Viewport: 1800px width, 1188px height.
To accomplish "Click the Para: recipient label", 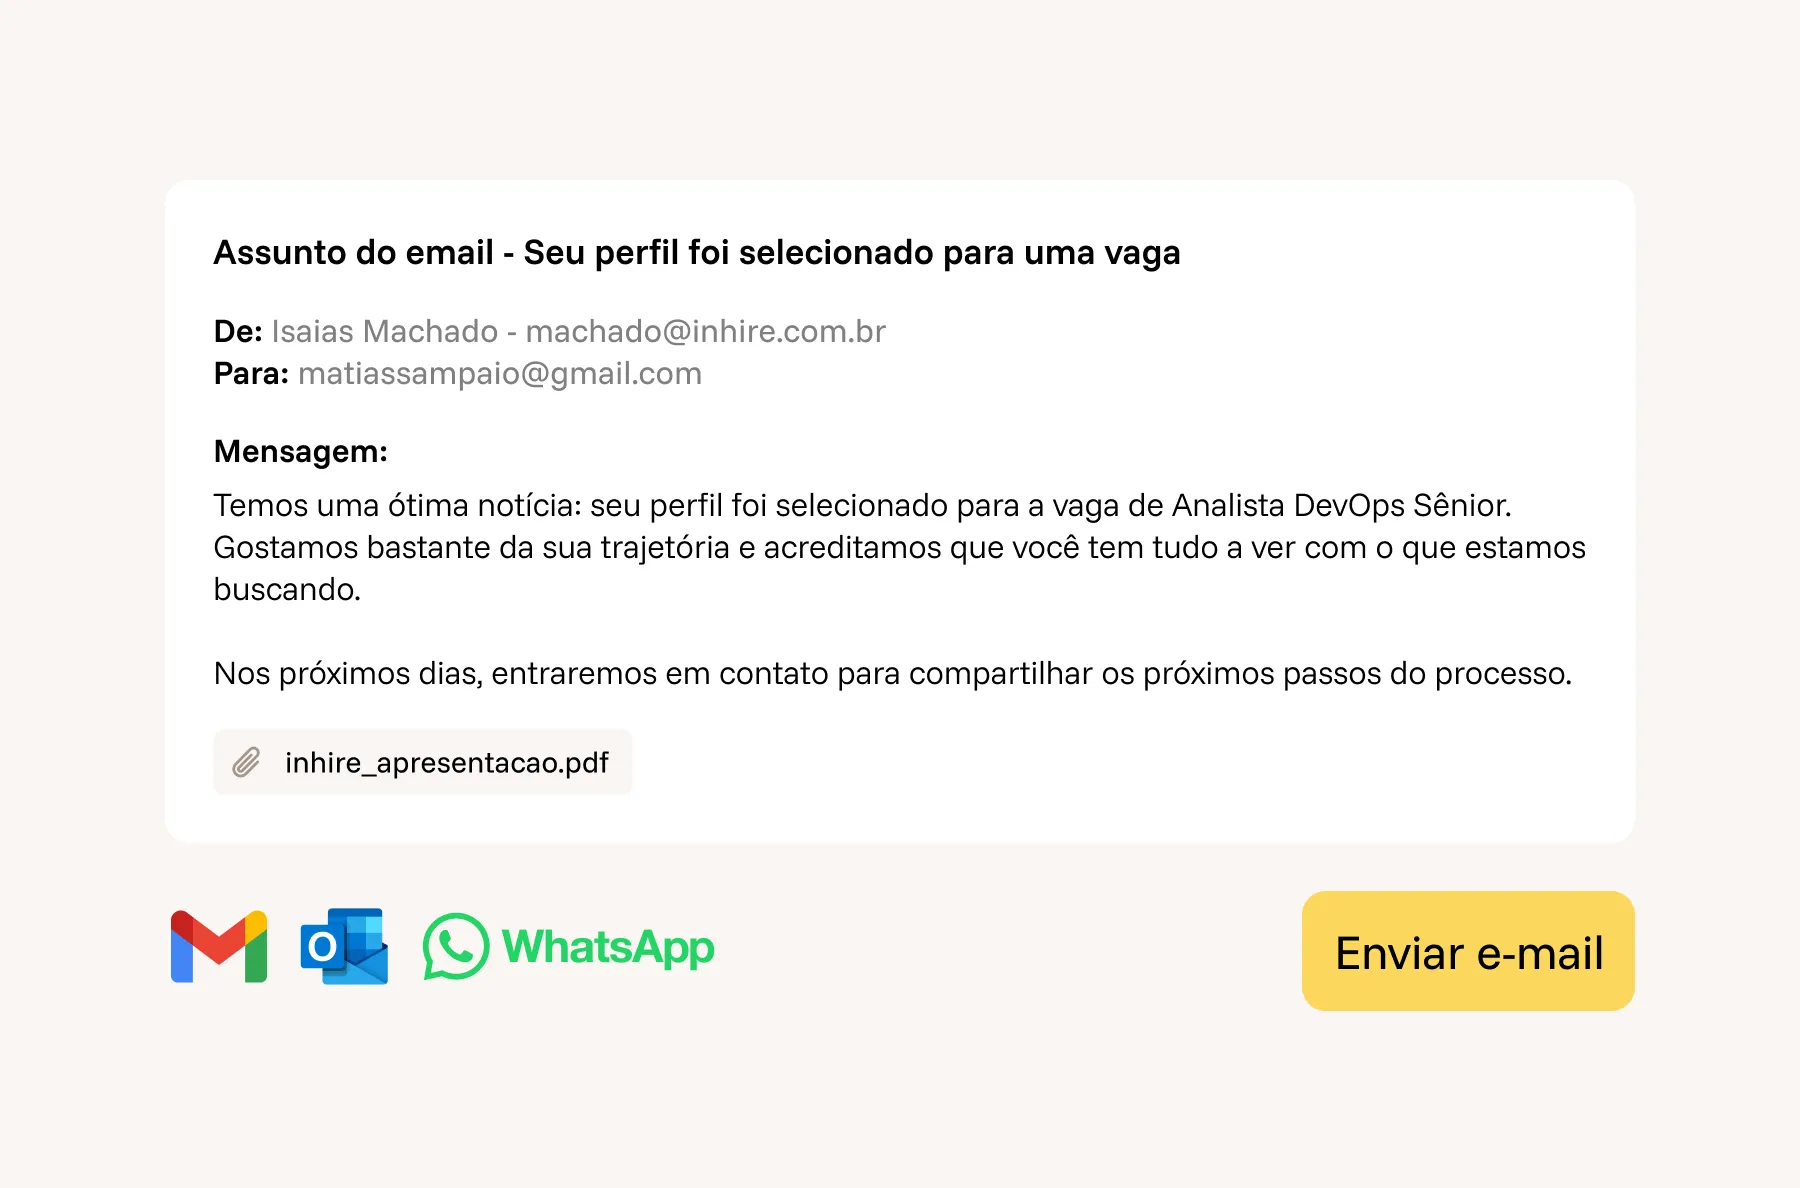I will [x=251, y=374].
